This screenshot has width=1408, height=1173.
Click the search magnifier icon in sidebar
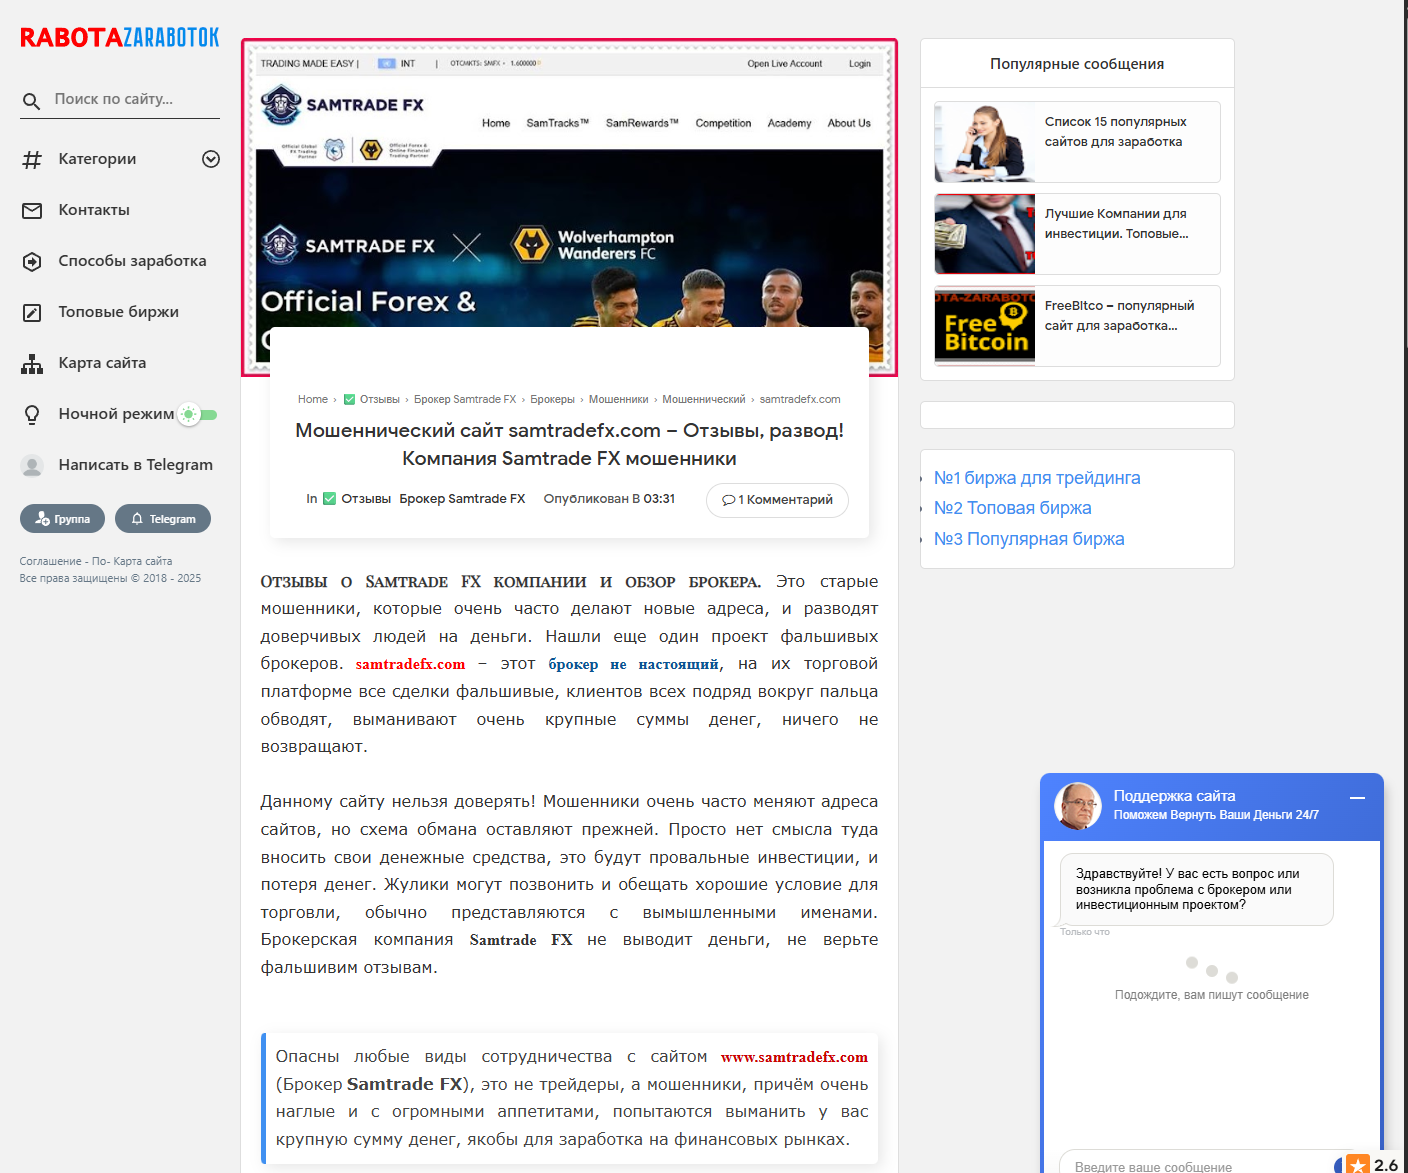31,101
